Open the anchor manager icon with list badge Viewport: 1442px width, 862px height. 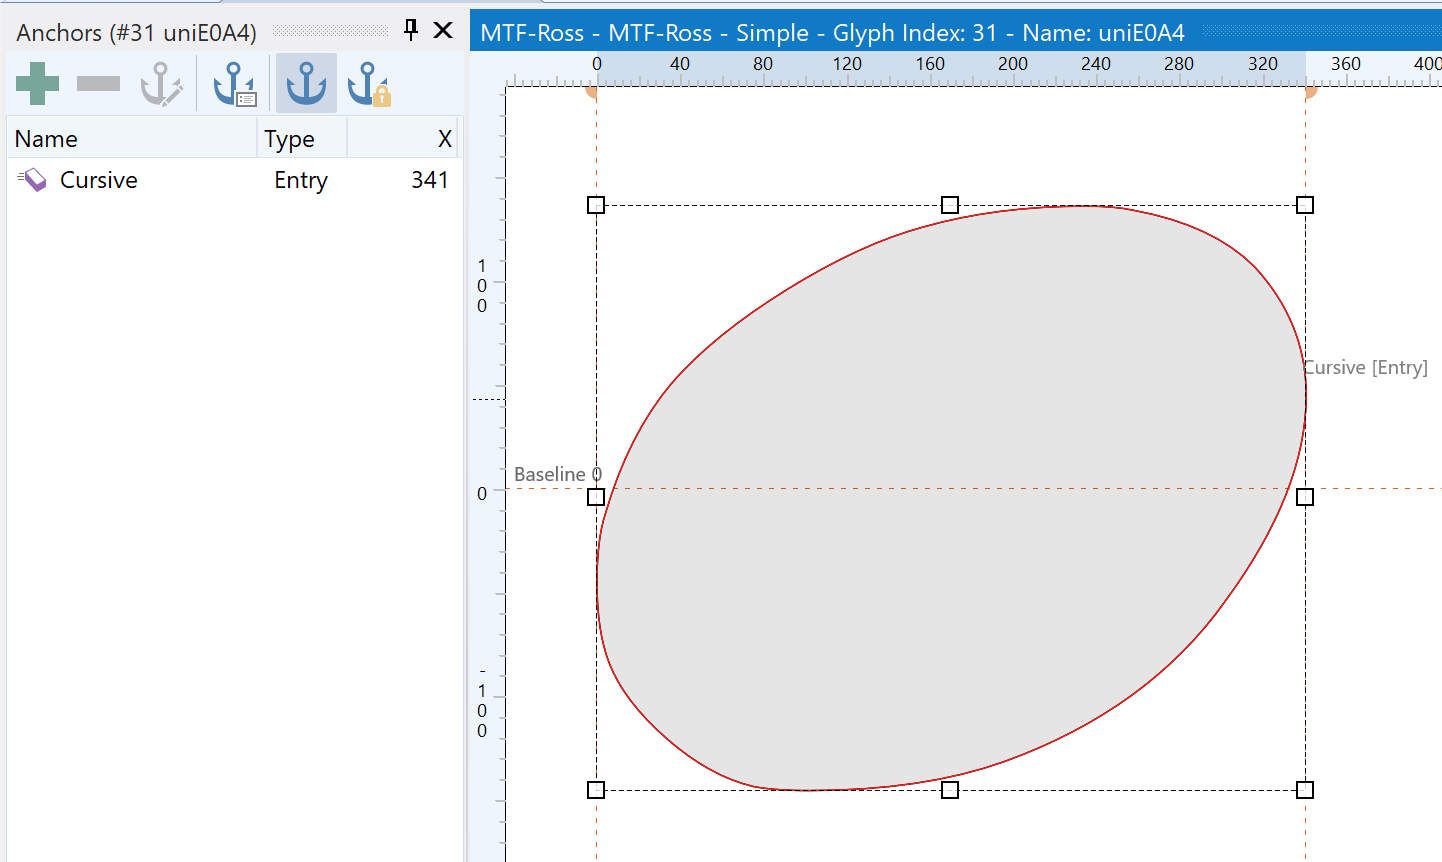235,84
